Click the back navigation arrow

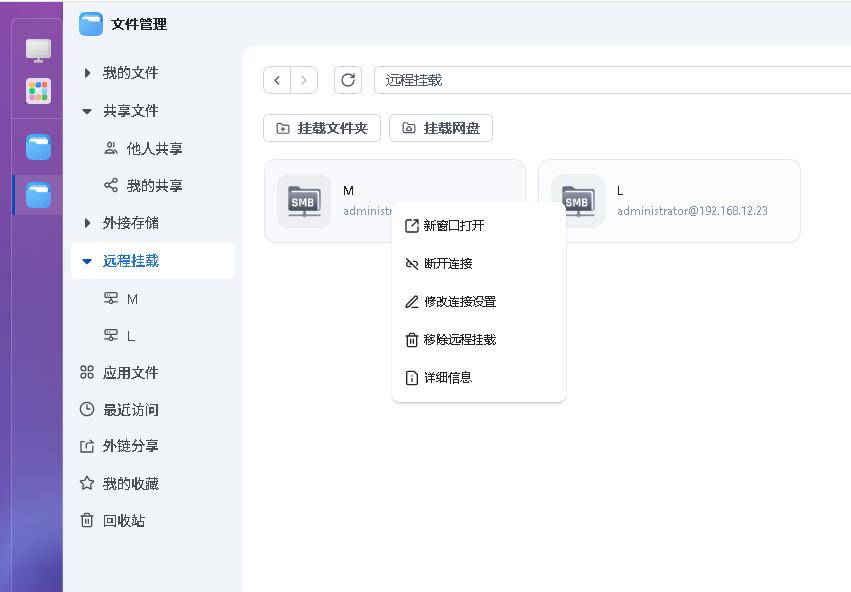[x=277, y=80]
